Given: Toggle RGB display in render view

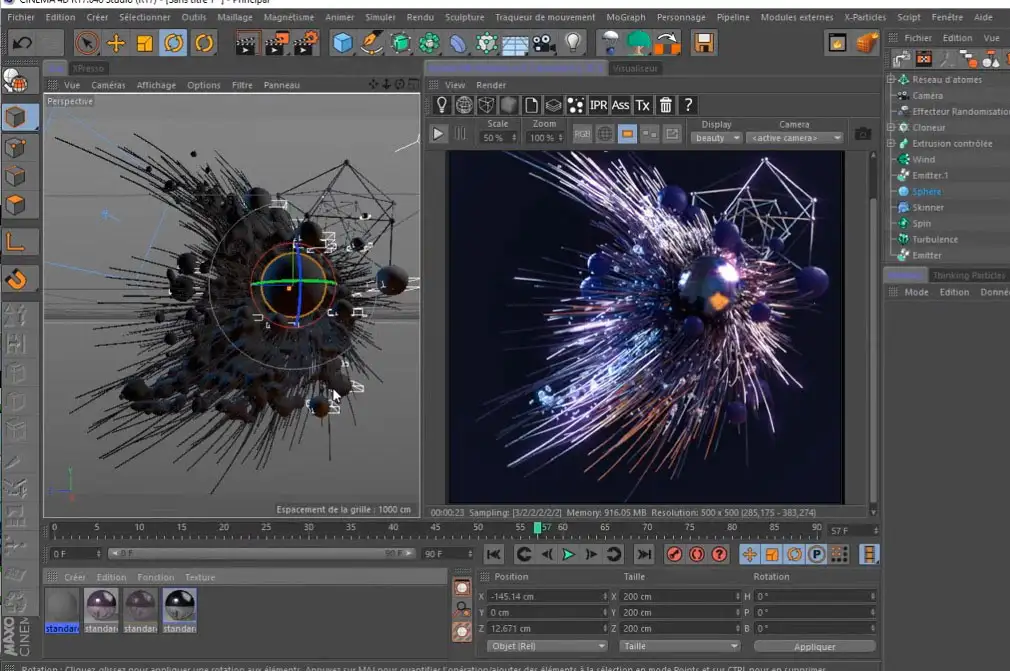Looking at the screenshot, I should (582, 134).
